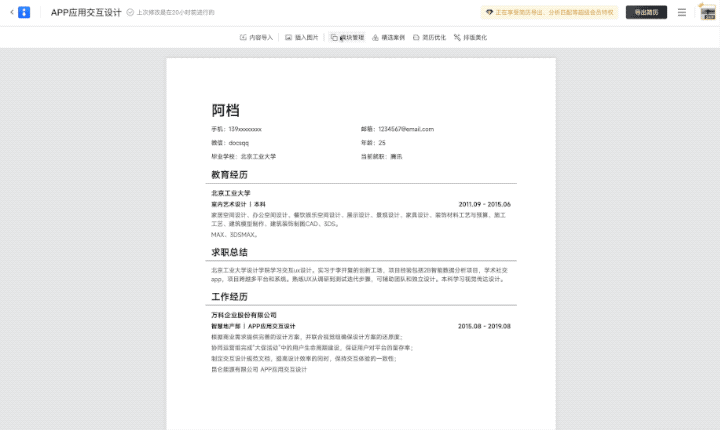The height and width of the screenshot is (430, 720).
Task: Click the company name 万科企业股份有限公司
Action: click(244, 315)
